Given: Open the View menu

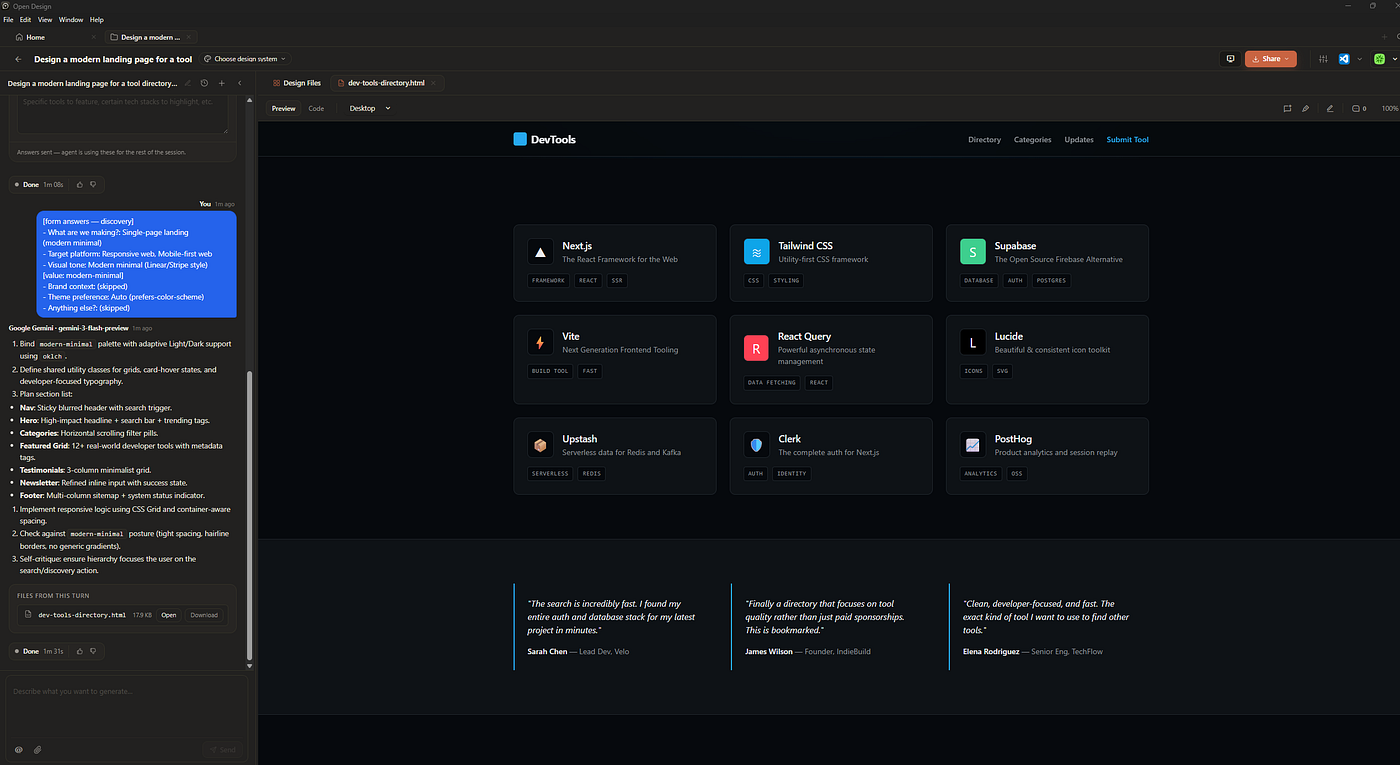Looking at the screenshot, I should coord(45,19).
